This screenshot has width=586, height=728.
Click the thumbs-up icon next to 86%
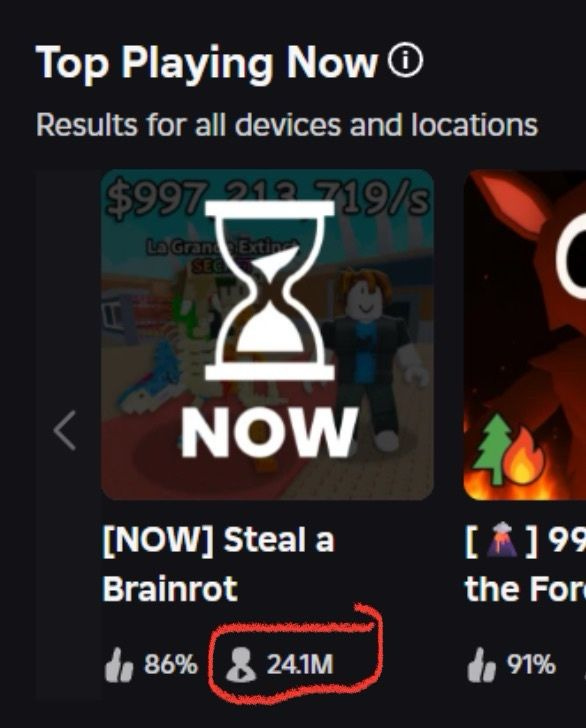[x=119, y=665]
